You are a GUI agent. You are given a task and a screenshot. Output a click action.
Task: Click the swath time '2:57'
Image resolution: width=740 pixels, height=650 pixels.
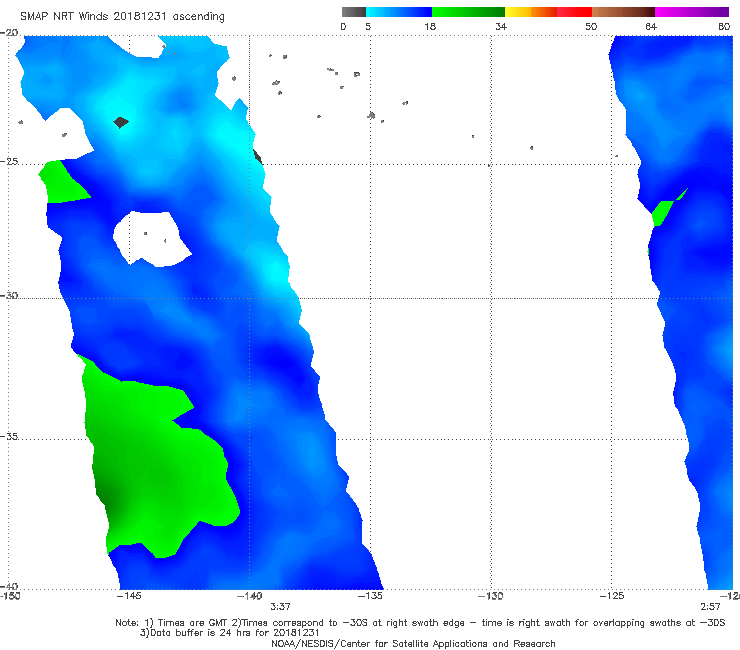(710, 607)
